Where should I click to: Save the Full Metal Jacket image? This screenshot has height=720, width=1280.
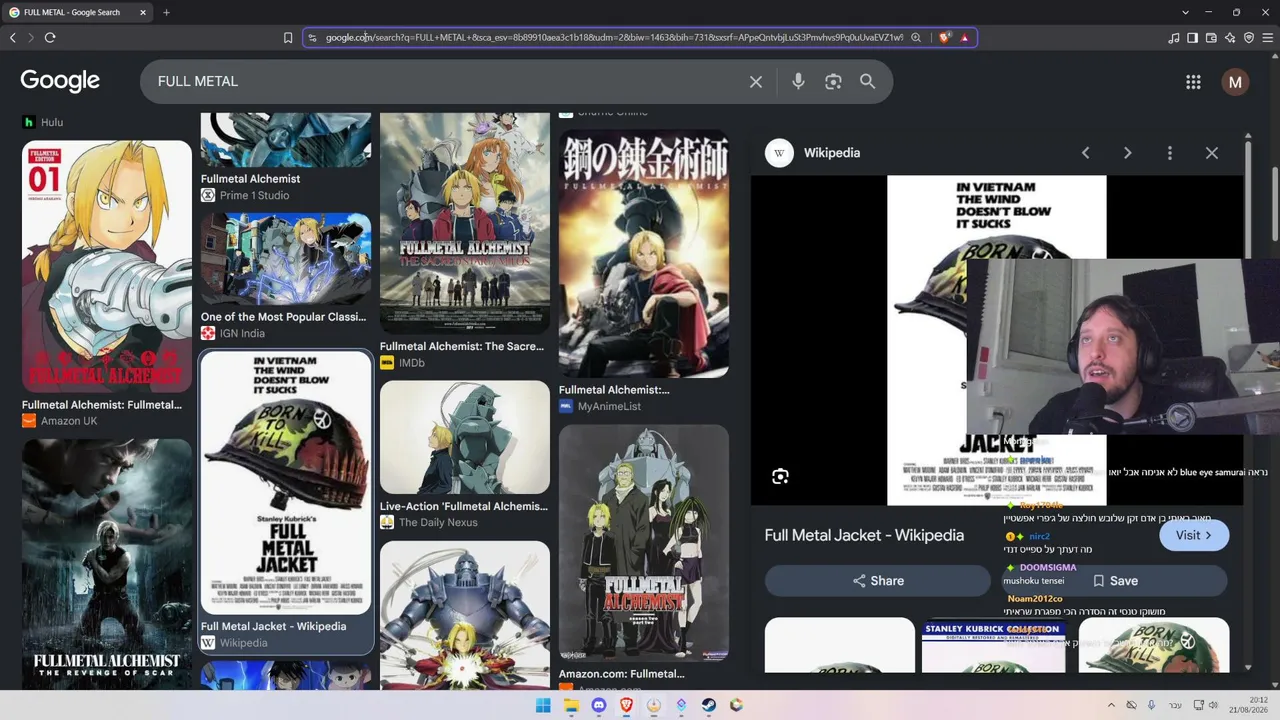(1114, 581)
